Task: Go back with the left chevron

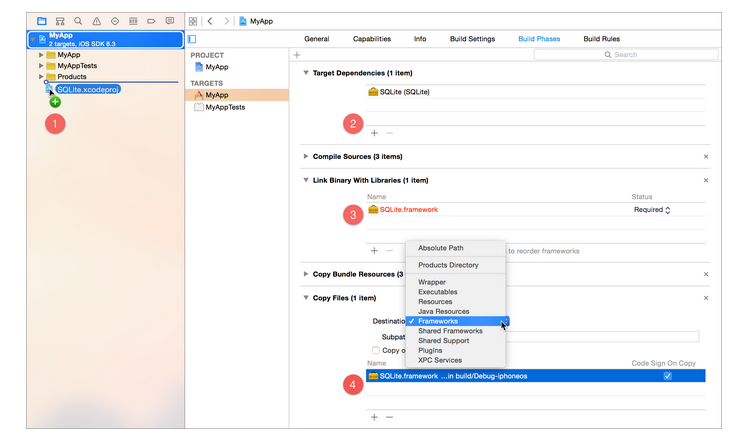Action: point(210,21)
